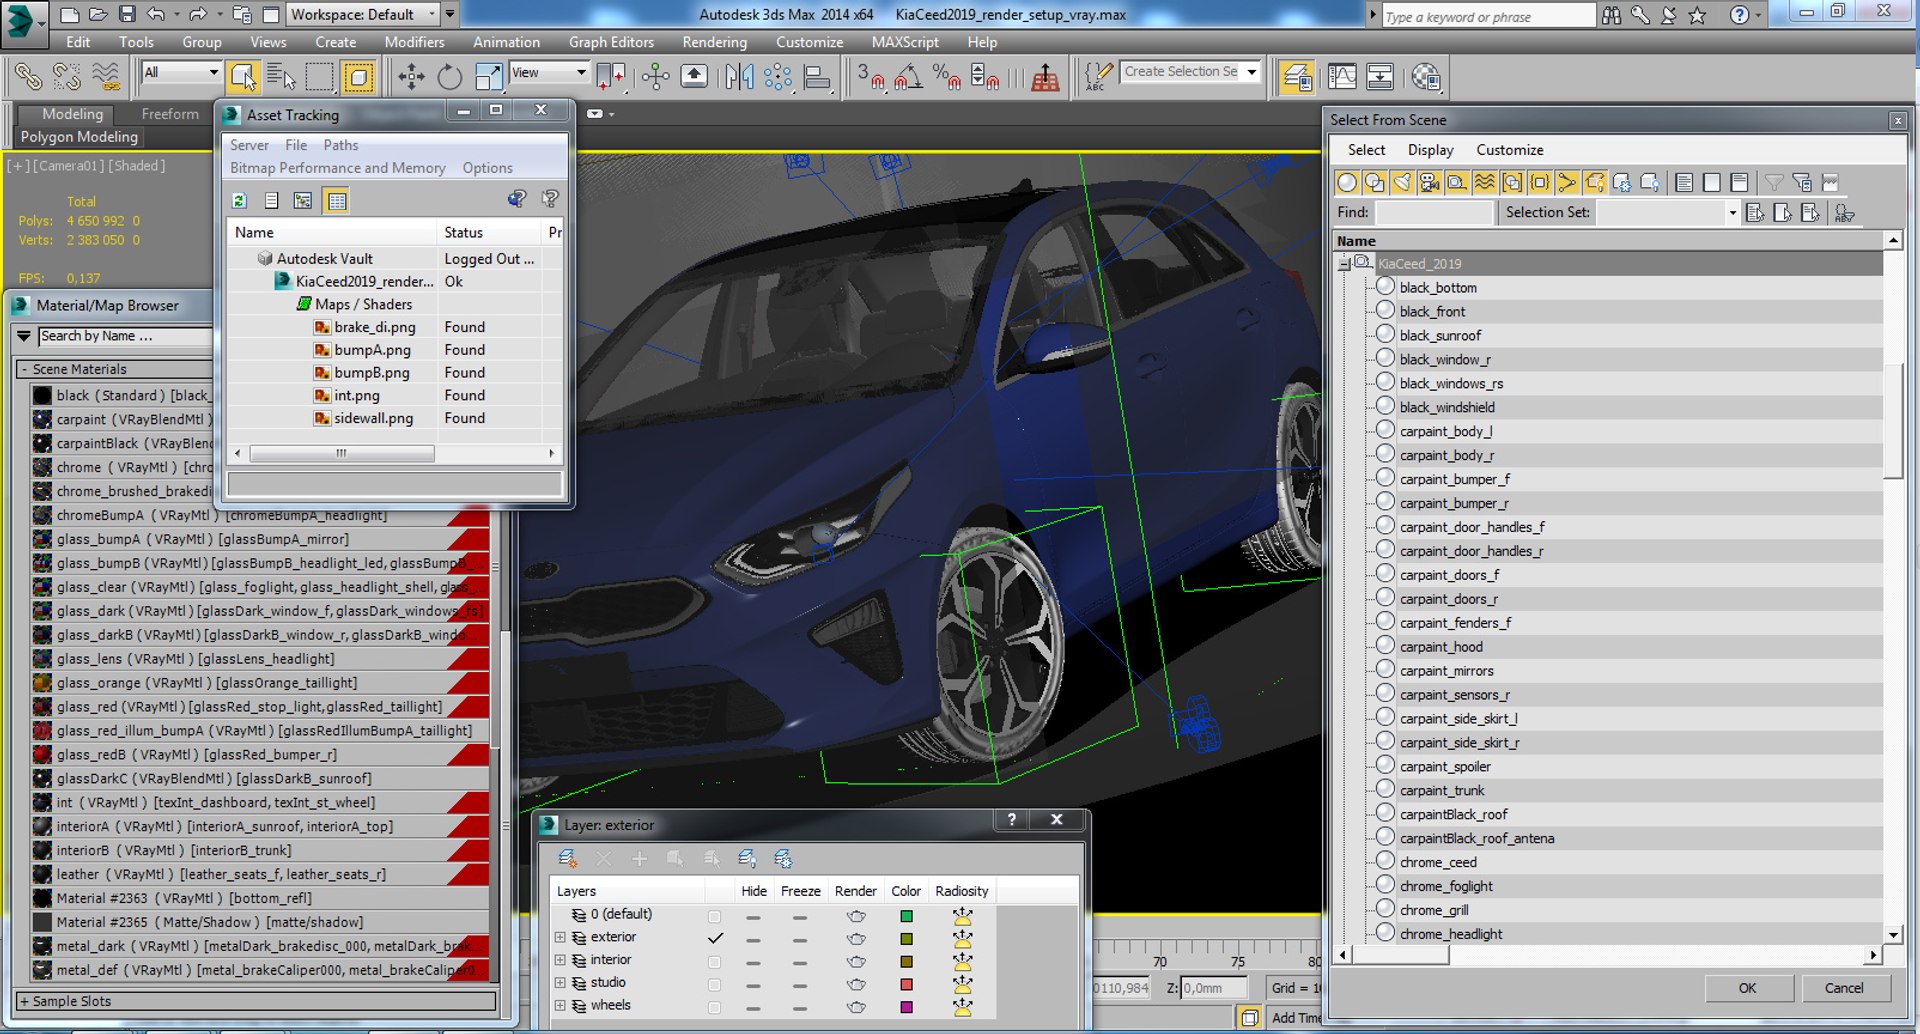Set the studio layer as current
Image resolution: width=1920 pixels, height=1034 pixels.
coord(714,984)
